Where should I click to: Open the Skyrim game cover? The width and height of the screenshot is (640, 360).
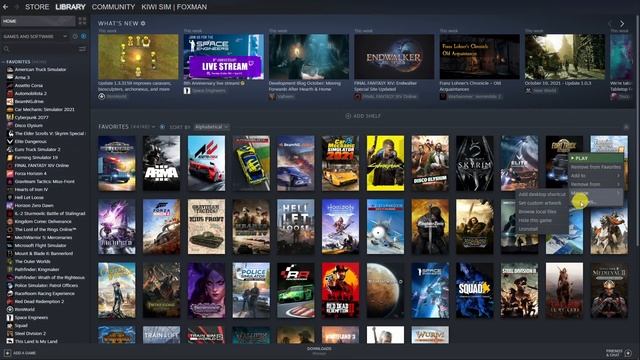coord(474,163)
